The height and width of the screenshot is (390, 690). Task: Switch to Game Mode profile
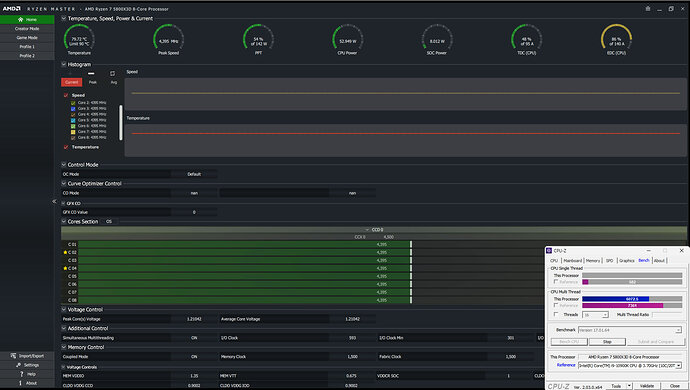pos(27,37)
